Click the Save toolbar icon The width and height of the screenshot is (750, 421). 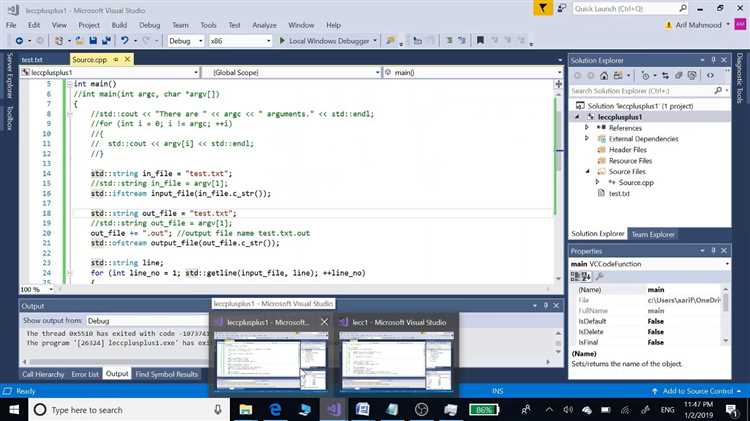pyautogui.click(x=93, y=41)
